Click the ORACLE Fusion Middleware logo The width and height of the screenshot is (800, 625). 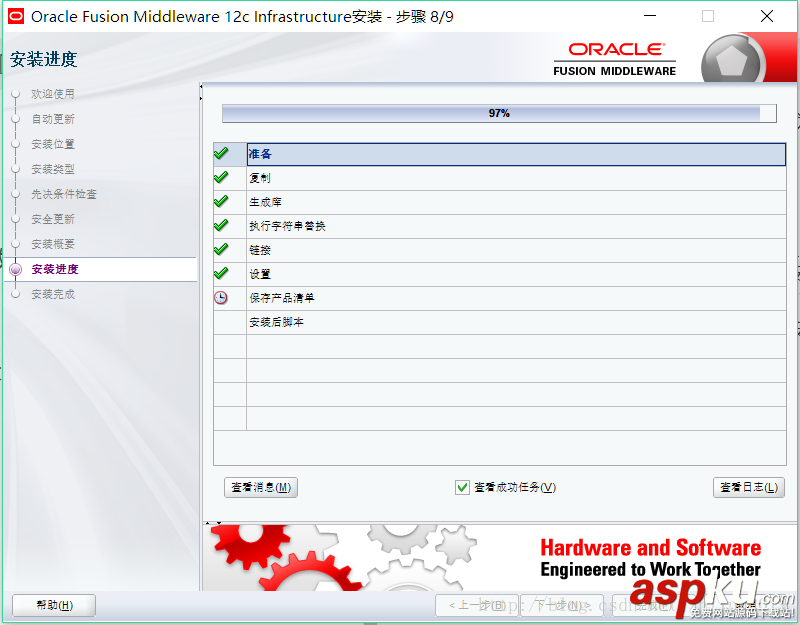[615, 60]
